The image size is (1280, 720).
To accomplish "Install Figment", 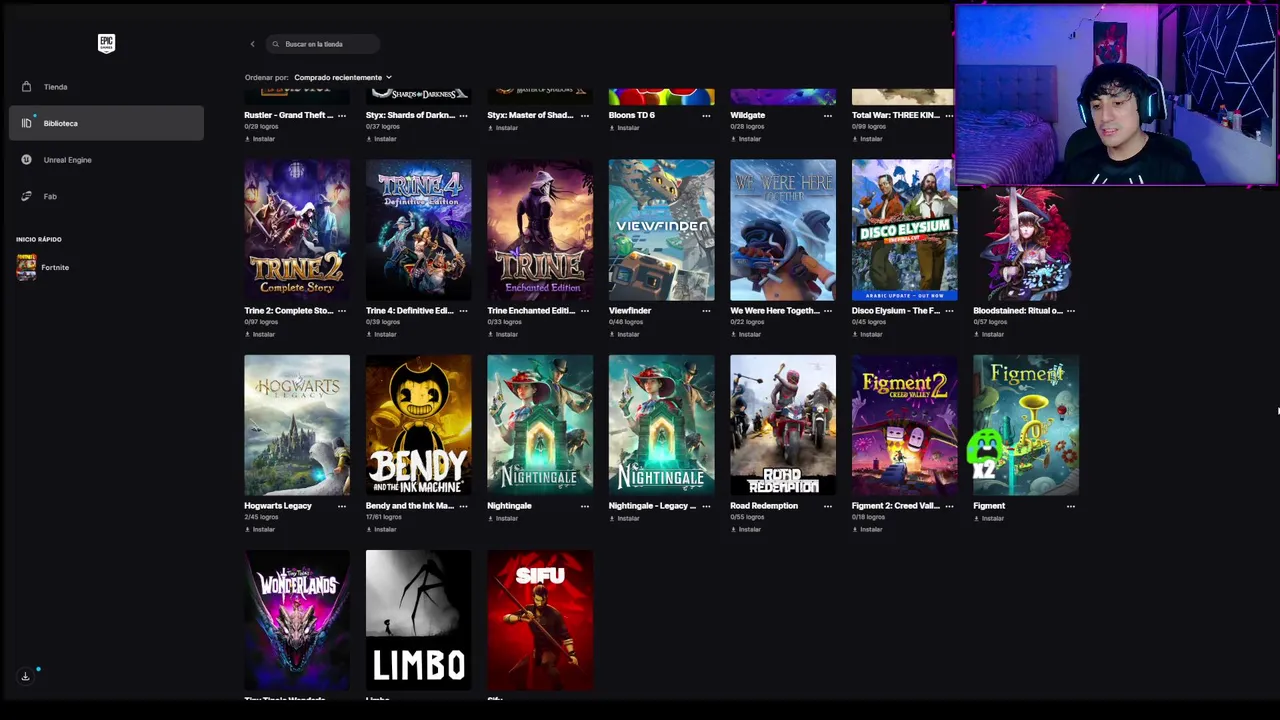I will click(x=989, y=518).
